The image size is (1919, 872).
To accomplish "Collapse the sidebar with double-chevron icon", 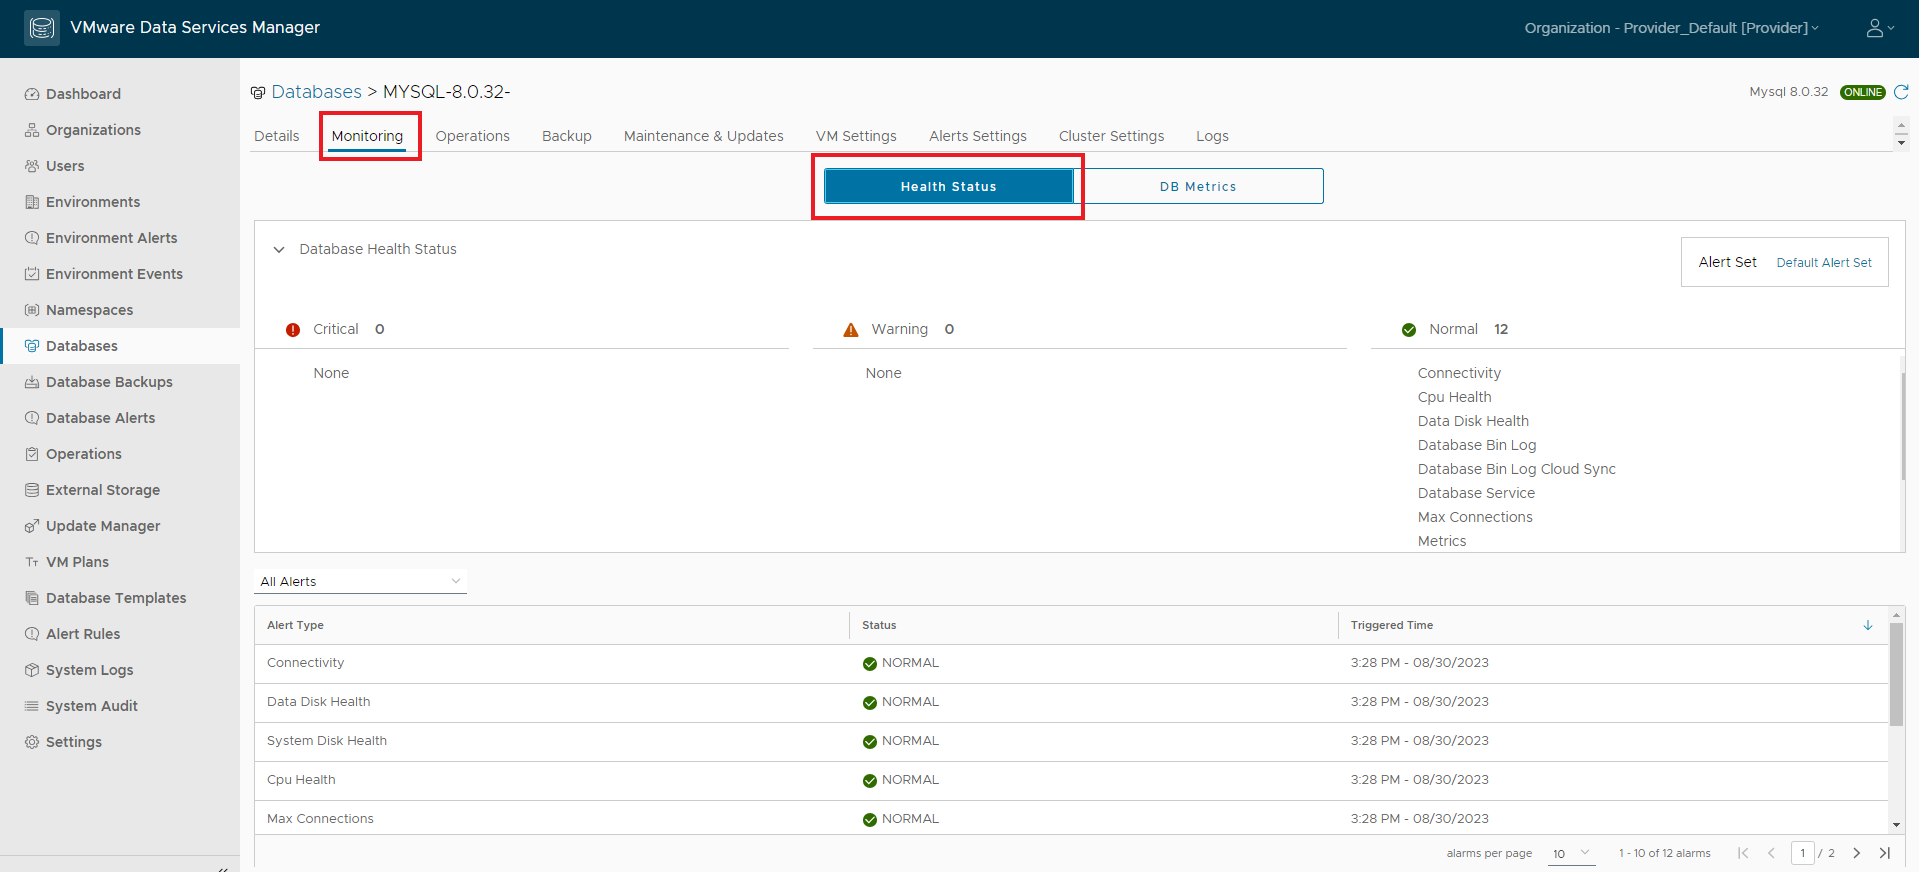I will coord(222,868).
